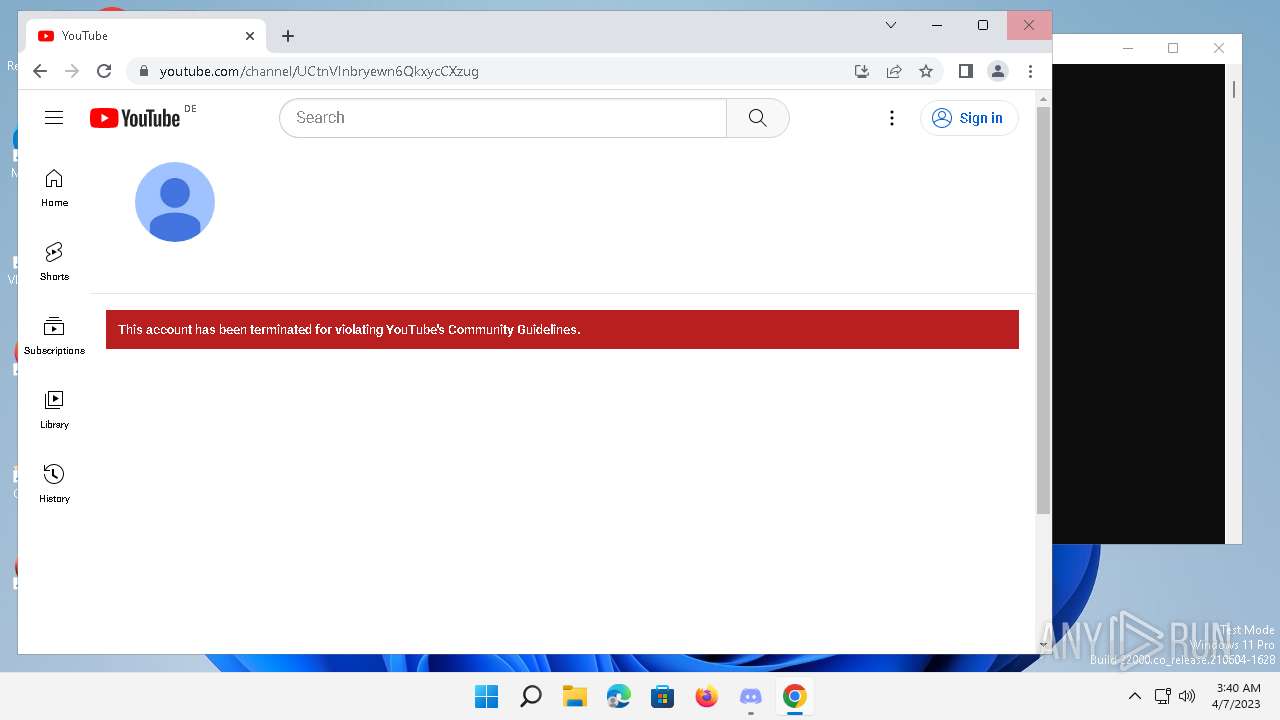Toggle the Chrome side panel
This screenshot has height=720, width=1280.
coord(965,71)
